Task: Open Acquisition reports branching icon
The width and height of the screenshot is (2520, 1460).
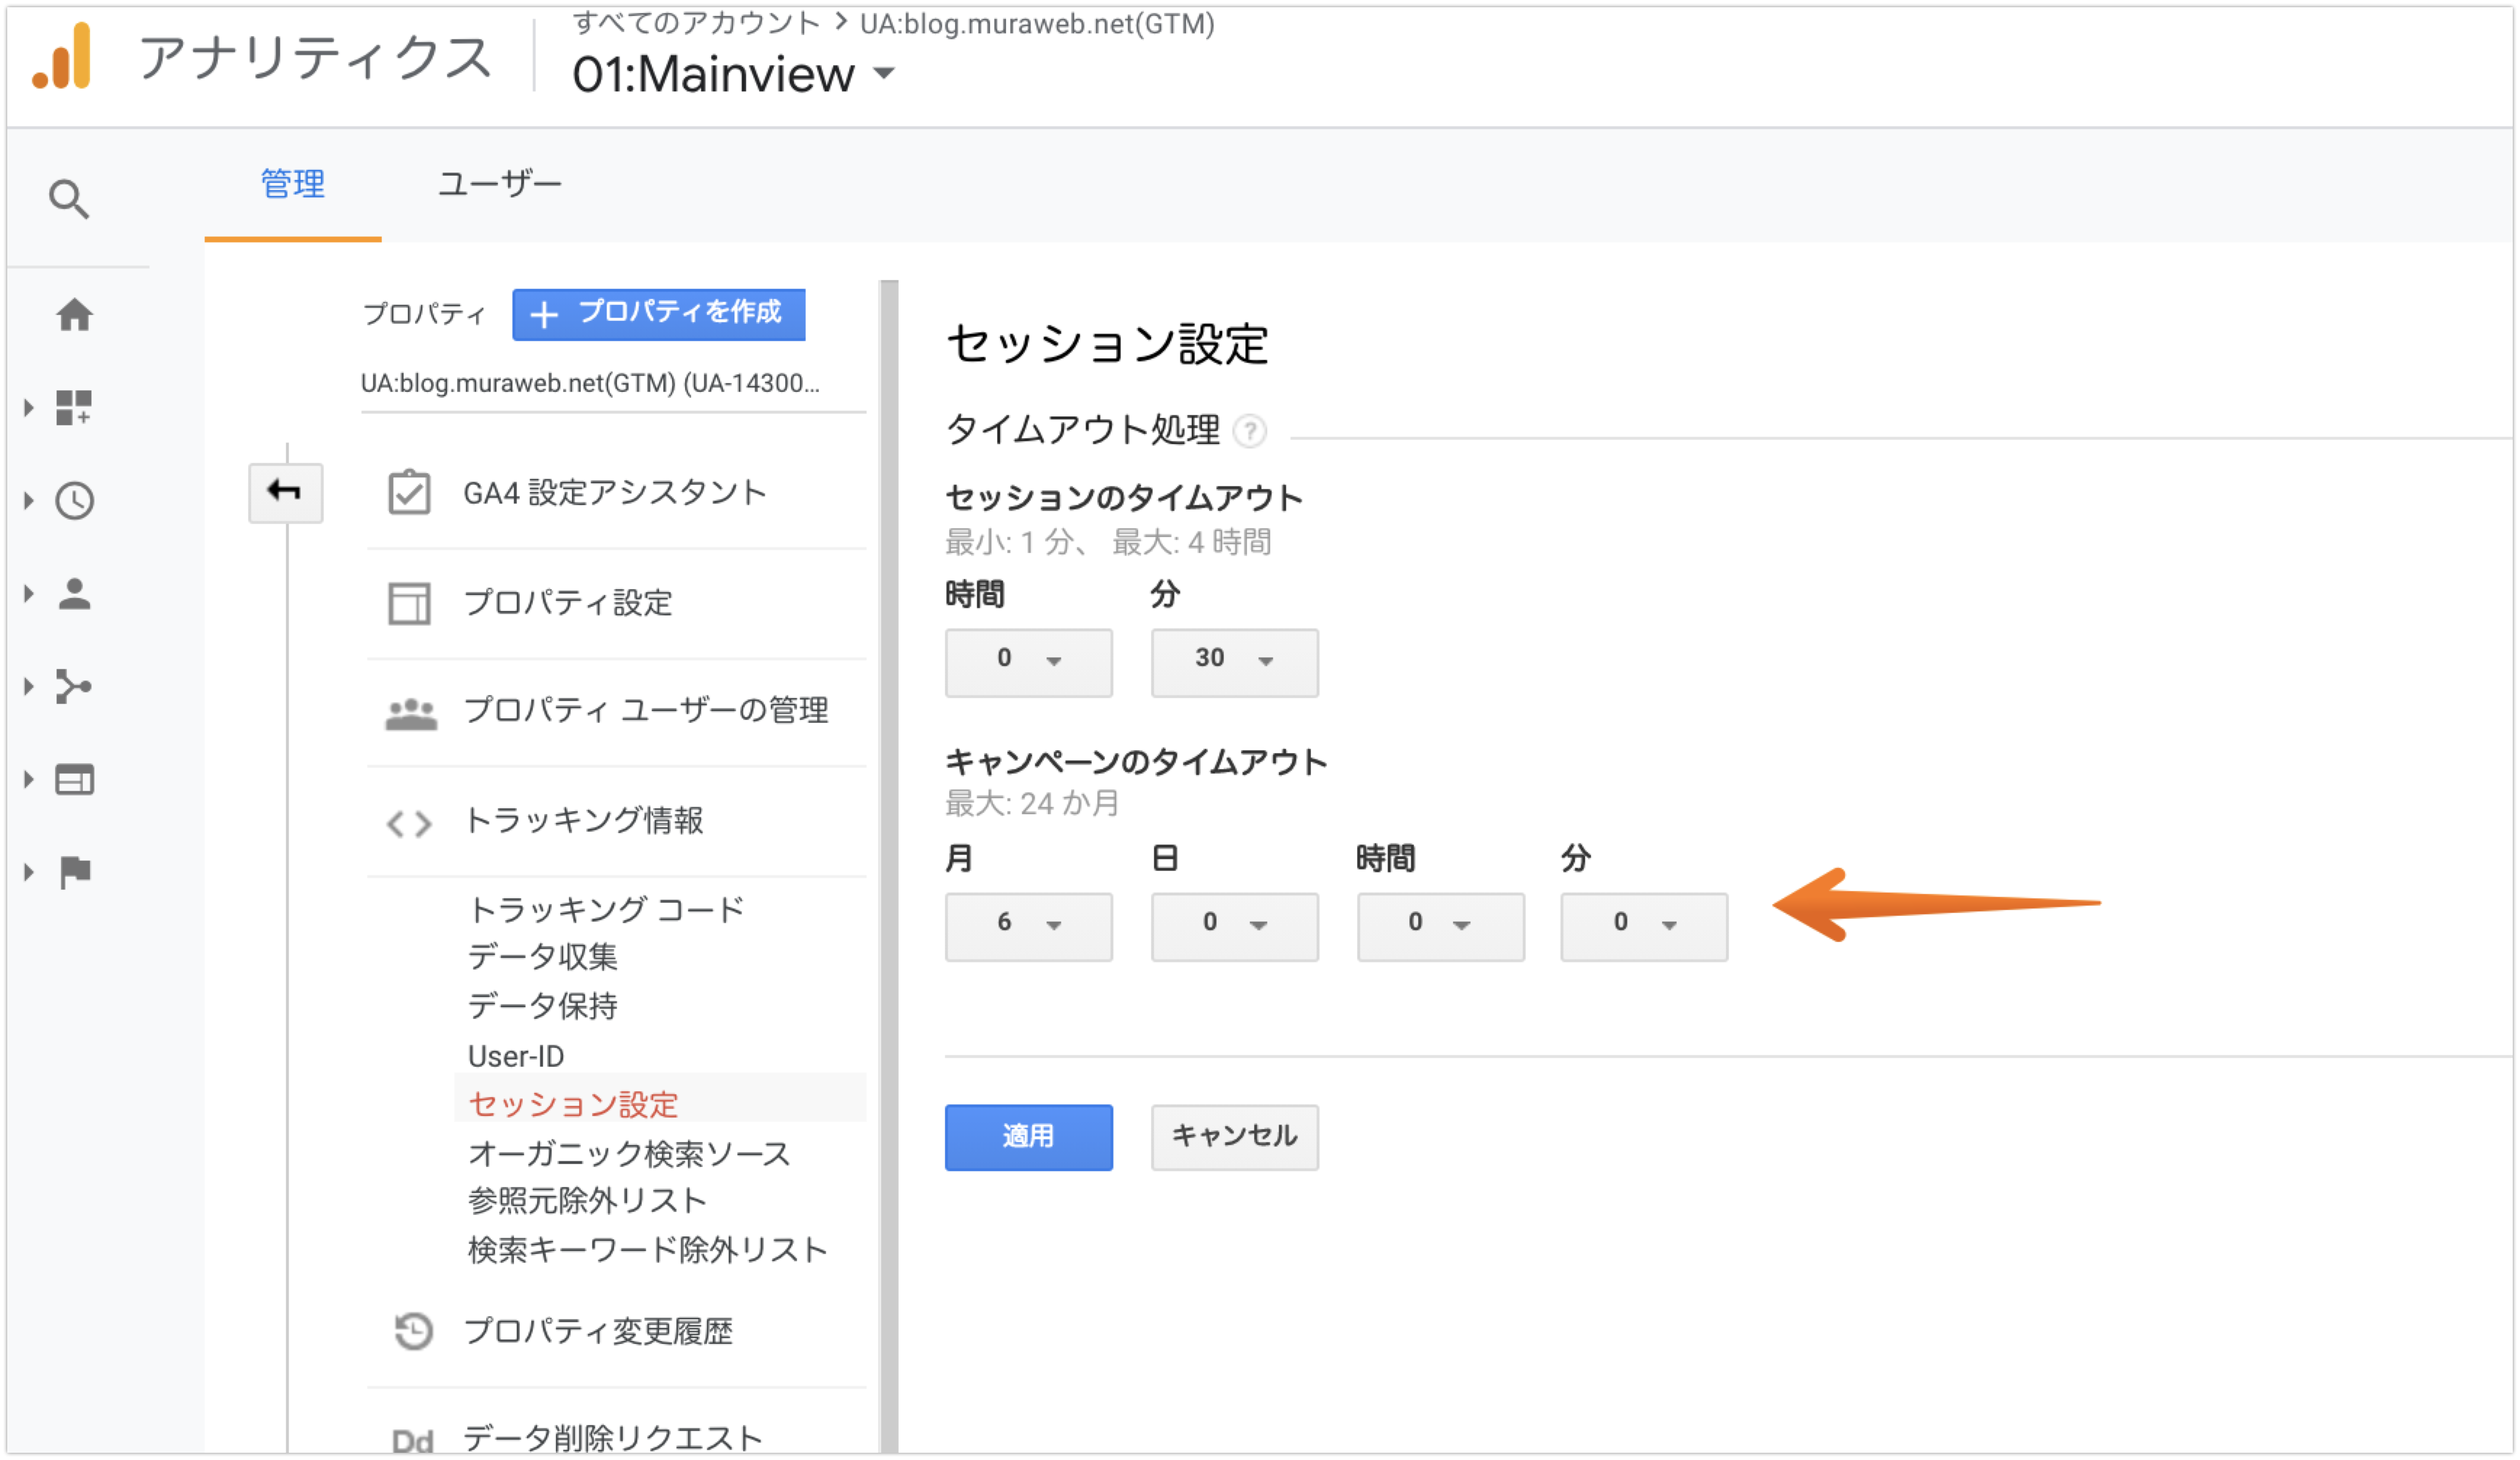Action: (74, 686)
